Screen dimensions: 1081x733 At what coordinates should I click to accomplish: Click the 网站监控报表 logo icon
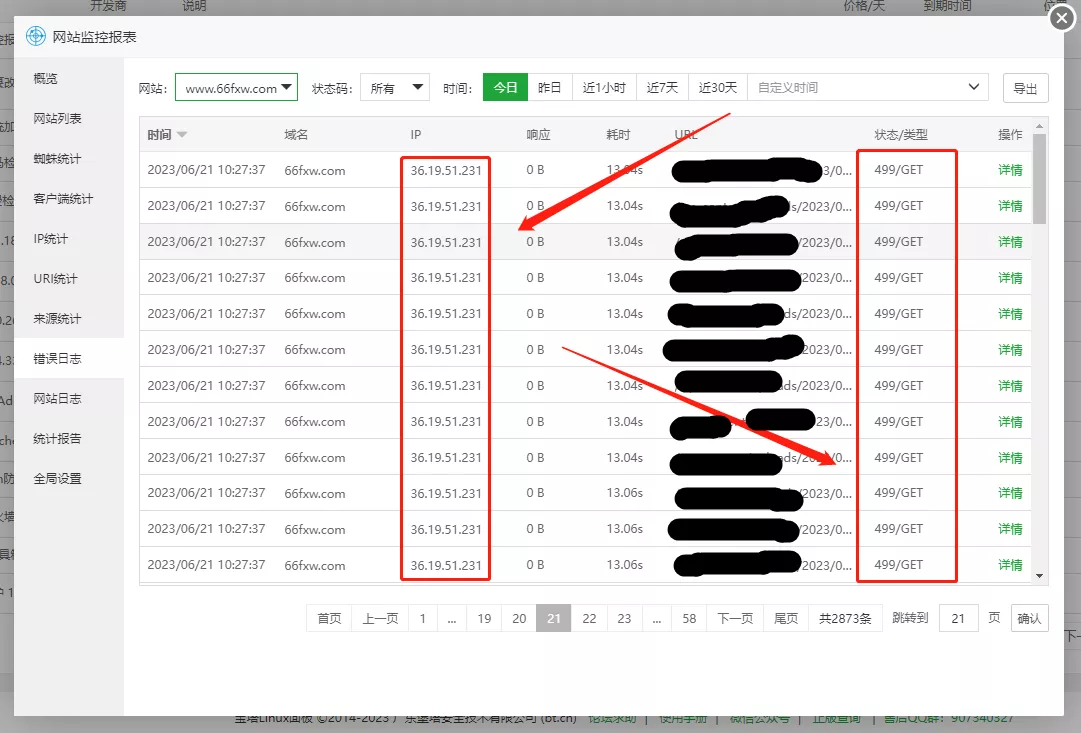(x=36, y=37)
